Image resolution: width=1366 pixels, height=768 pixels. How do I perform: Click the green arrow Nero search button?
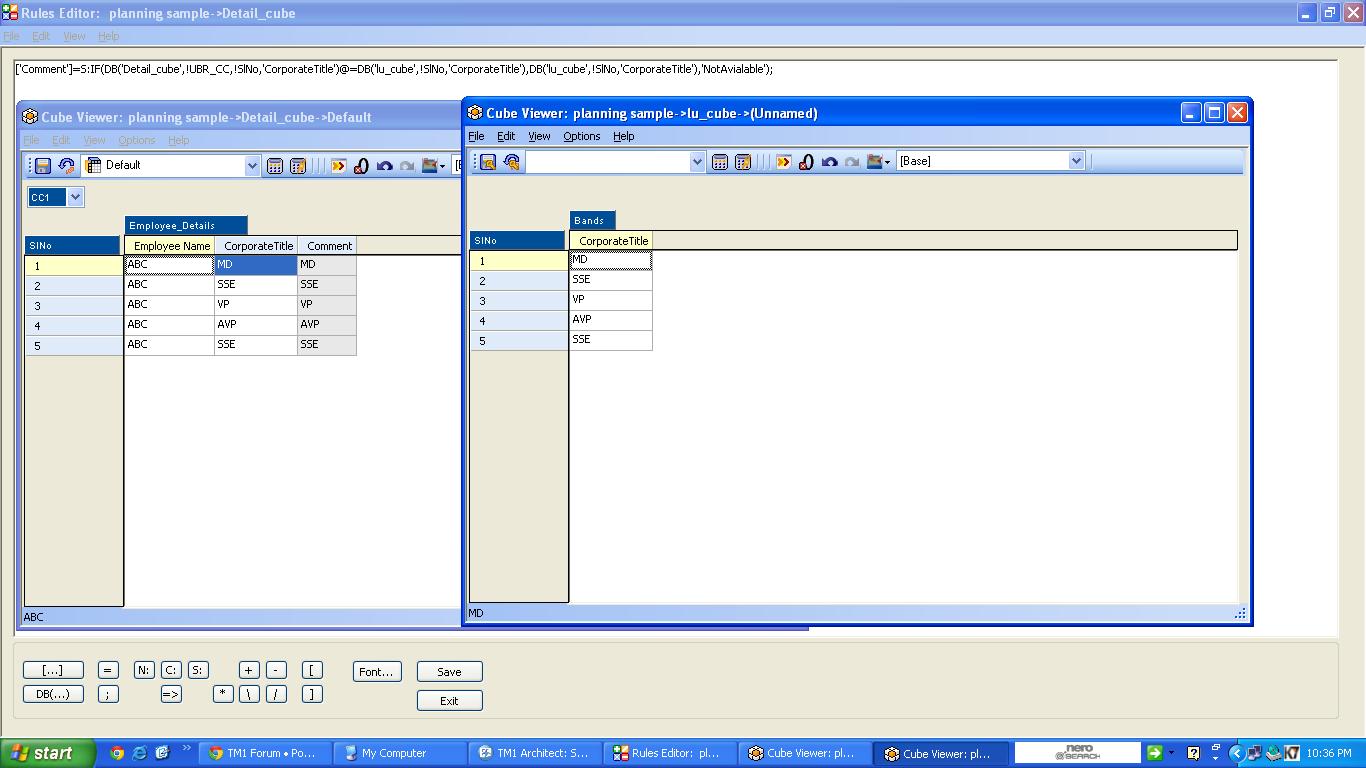[x=1154, y=753]
